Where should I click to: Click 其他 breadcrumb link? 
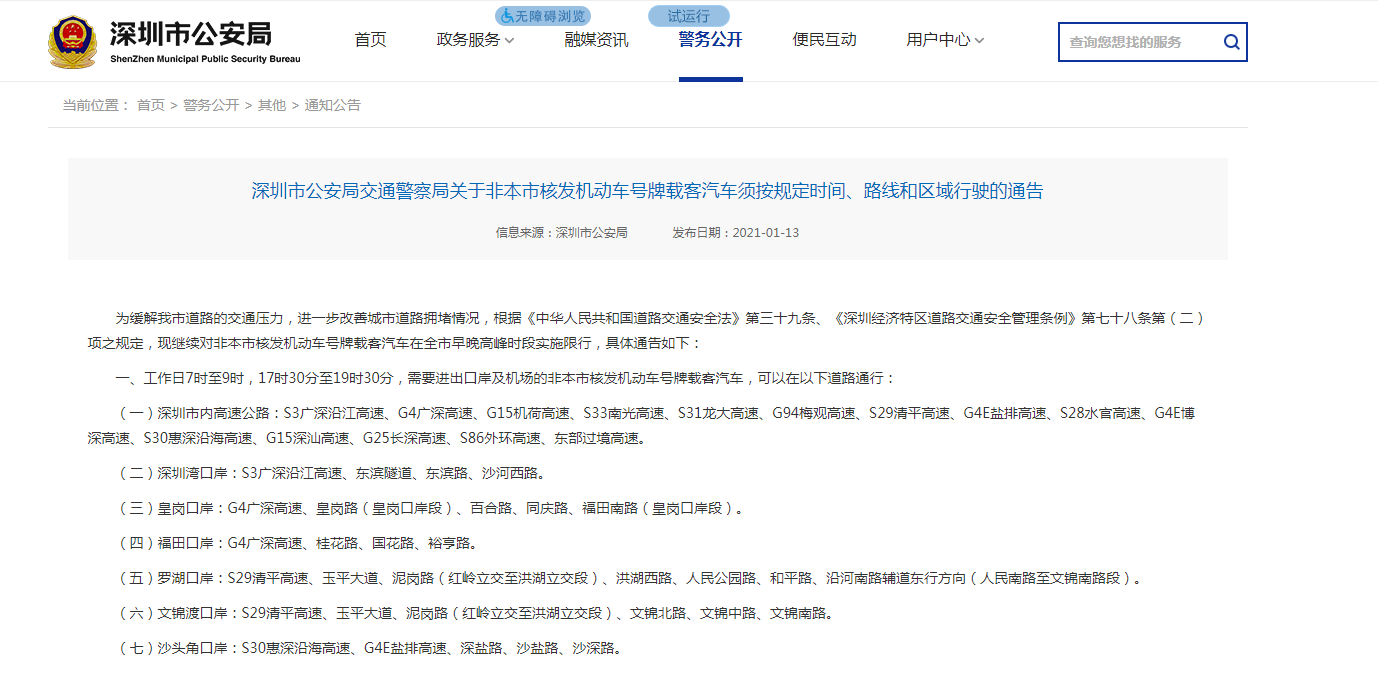point(272,105)
